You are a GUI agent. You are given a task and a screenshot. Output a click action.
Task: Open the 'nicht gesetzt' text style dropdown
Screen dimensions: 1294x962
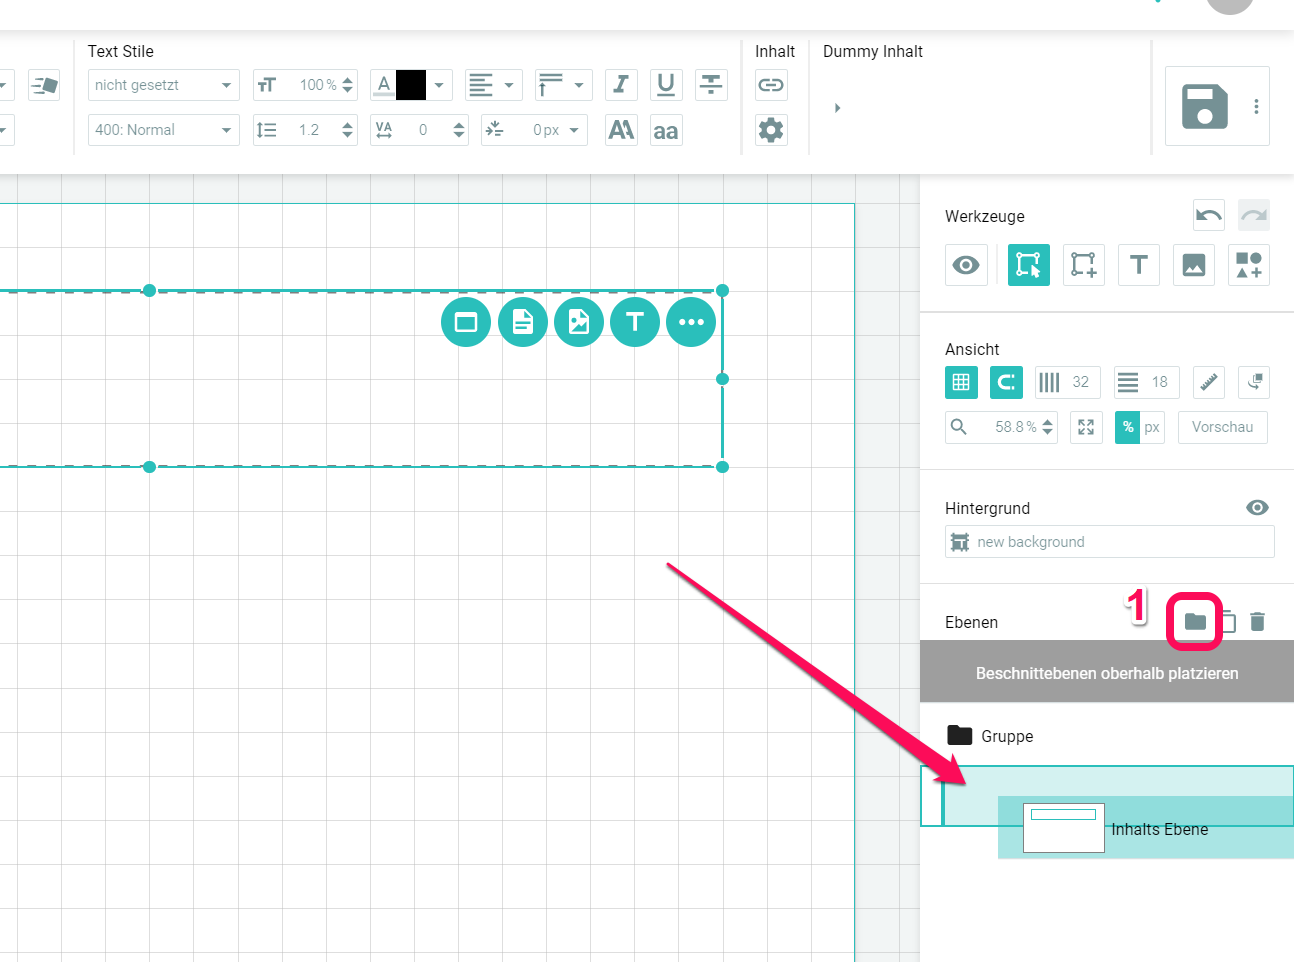click(164, 85)
